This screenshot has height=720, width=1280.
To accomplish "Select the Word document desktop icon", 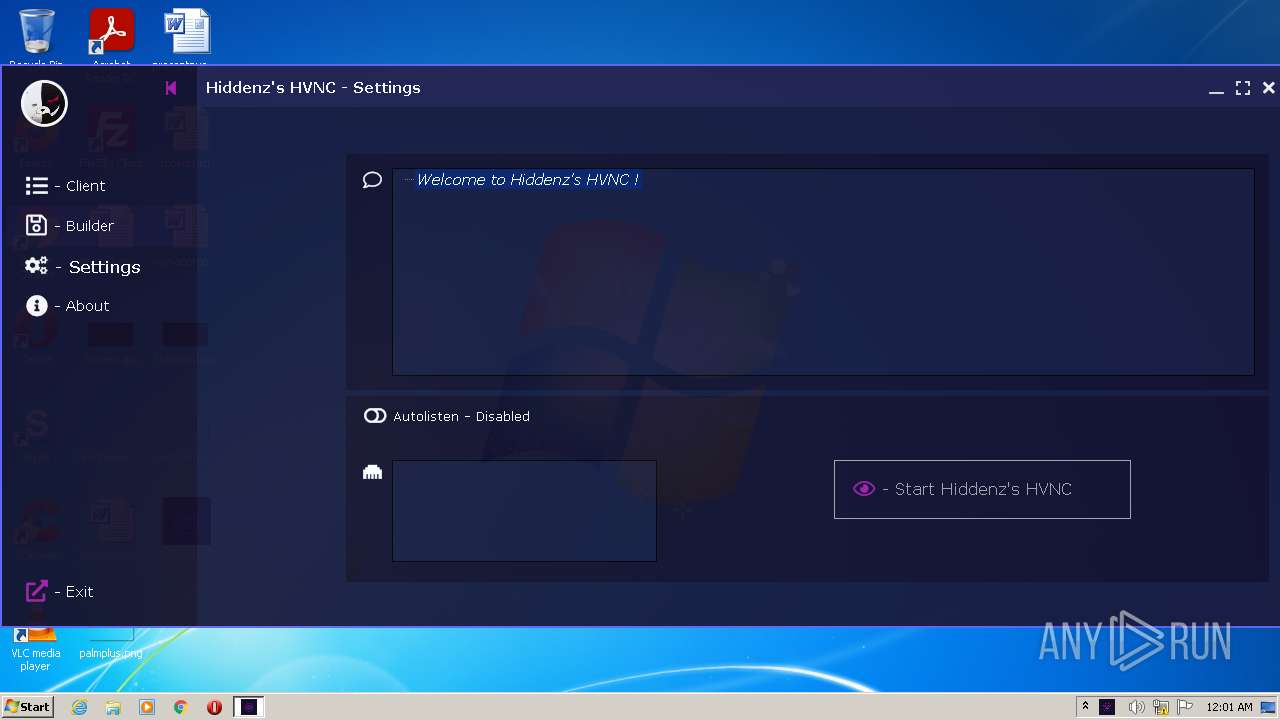I will coord(187,37).
